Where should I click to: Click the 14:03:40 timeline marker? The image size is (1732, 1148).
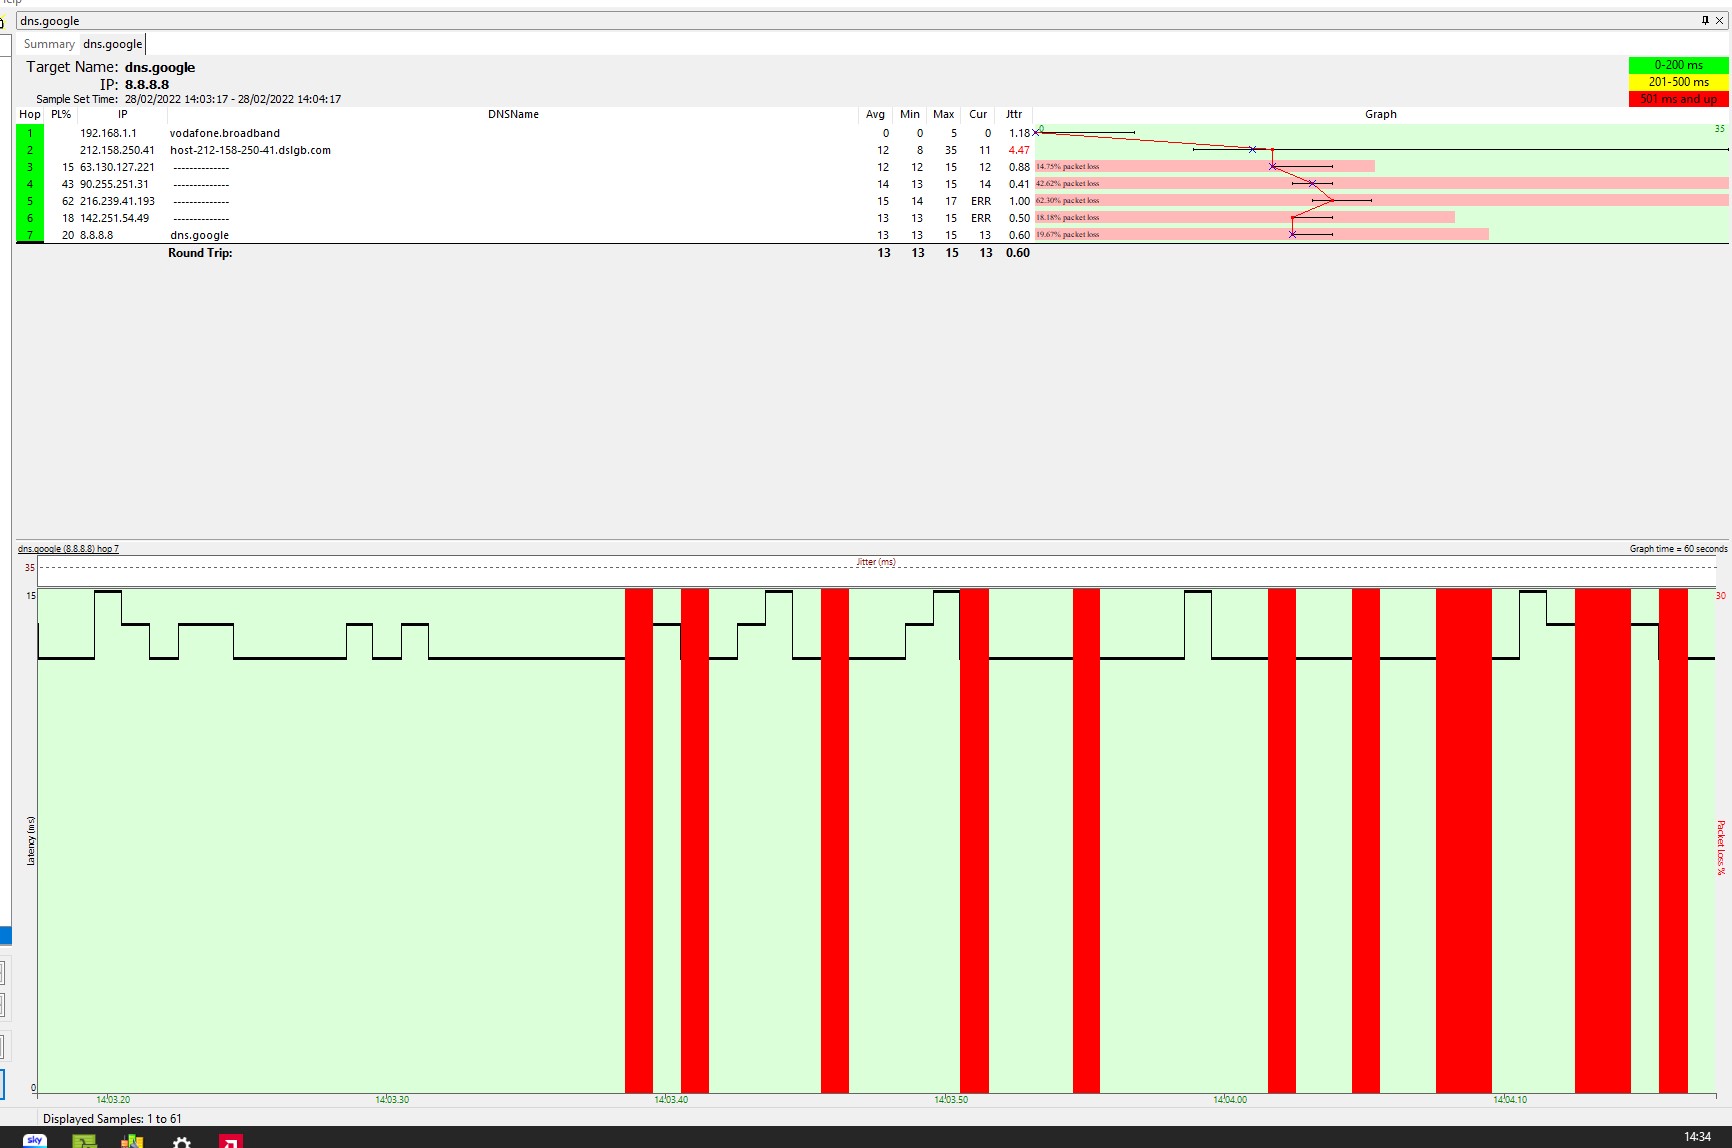point(671,1099)
